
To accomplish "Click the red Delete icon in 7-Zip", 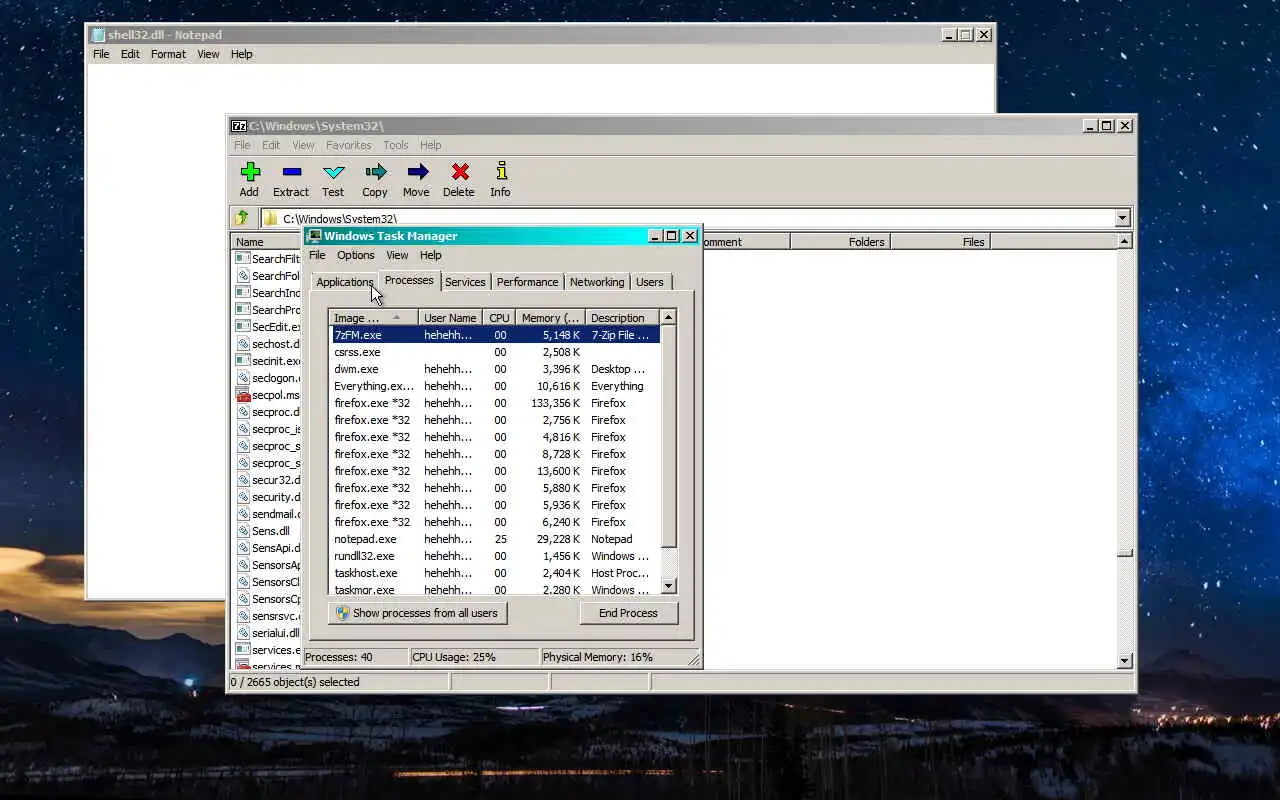I will pos(459,172).
